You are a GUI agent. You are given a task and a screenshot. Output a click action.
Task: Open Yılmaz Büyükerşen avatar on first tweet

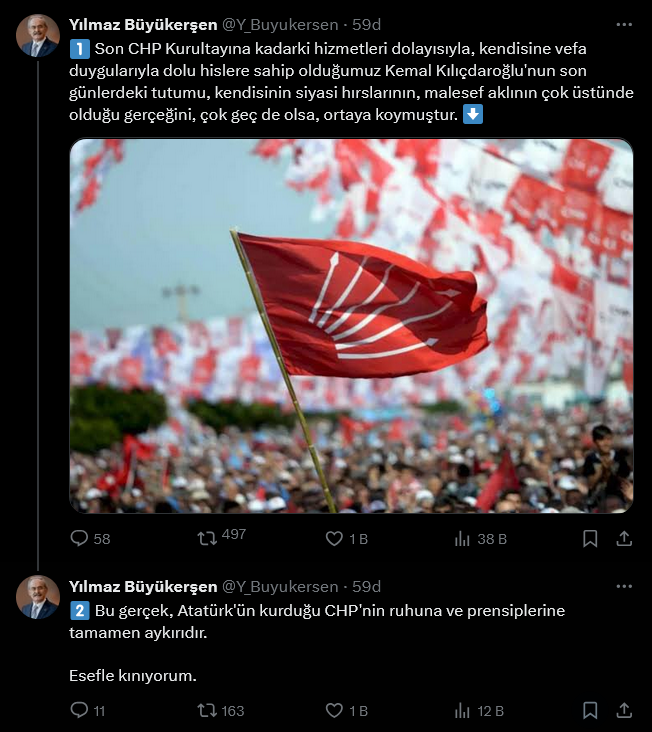coord(38,35)
